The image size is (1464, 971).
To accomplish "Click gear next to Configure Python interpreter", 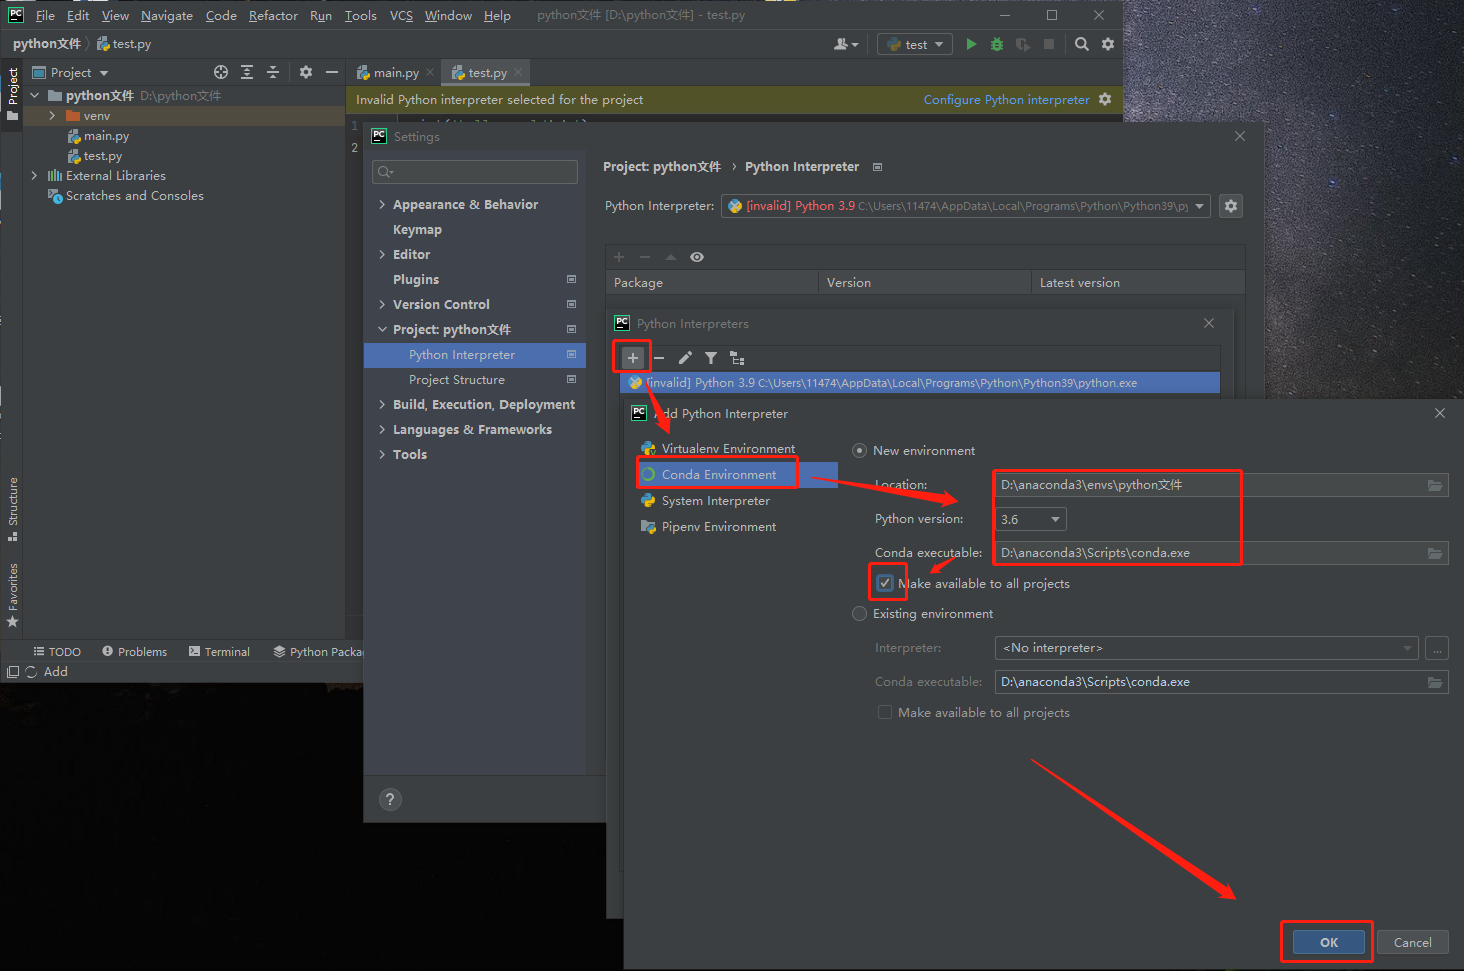I will pos(1105,99).
